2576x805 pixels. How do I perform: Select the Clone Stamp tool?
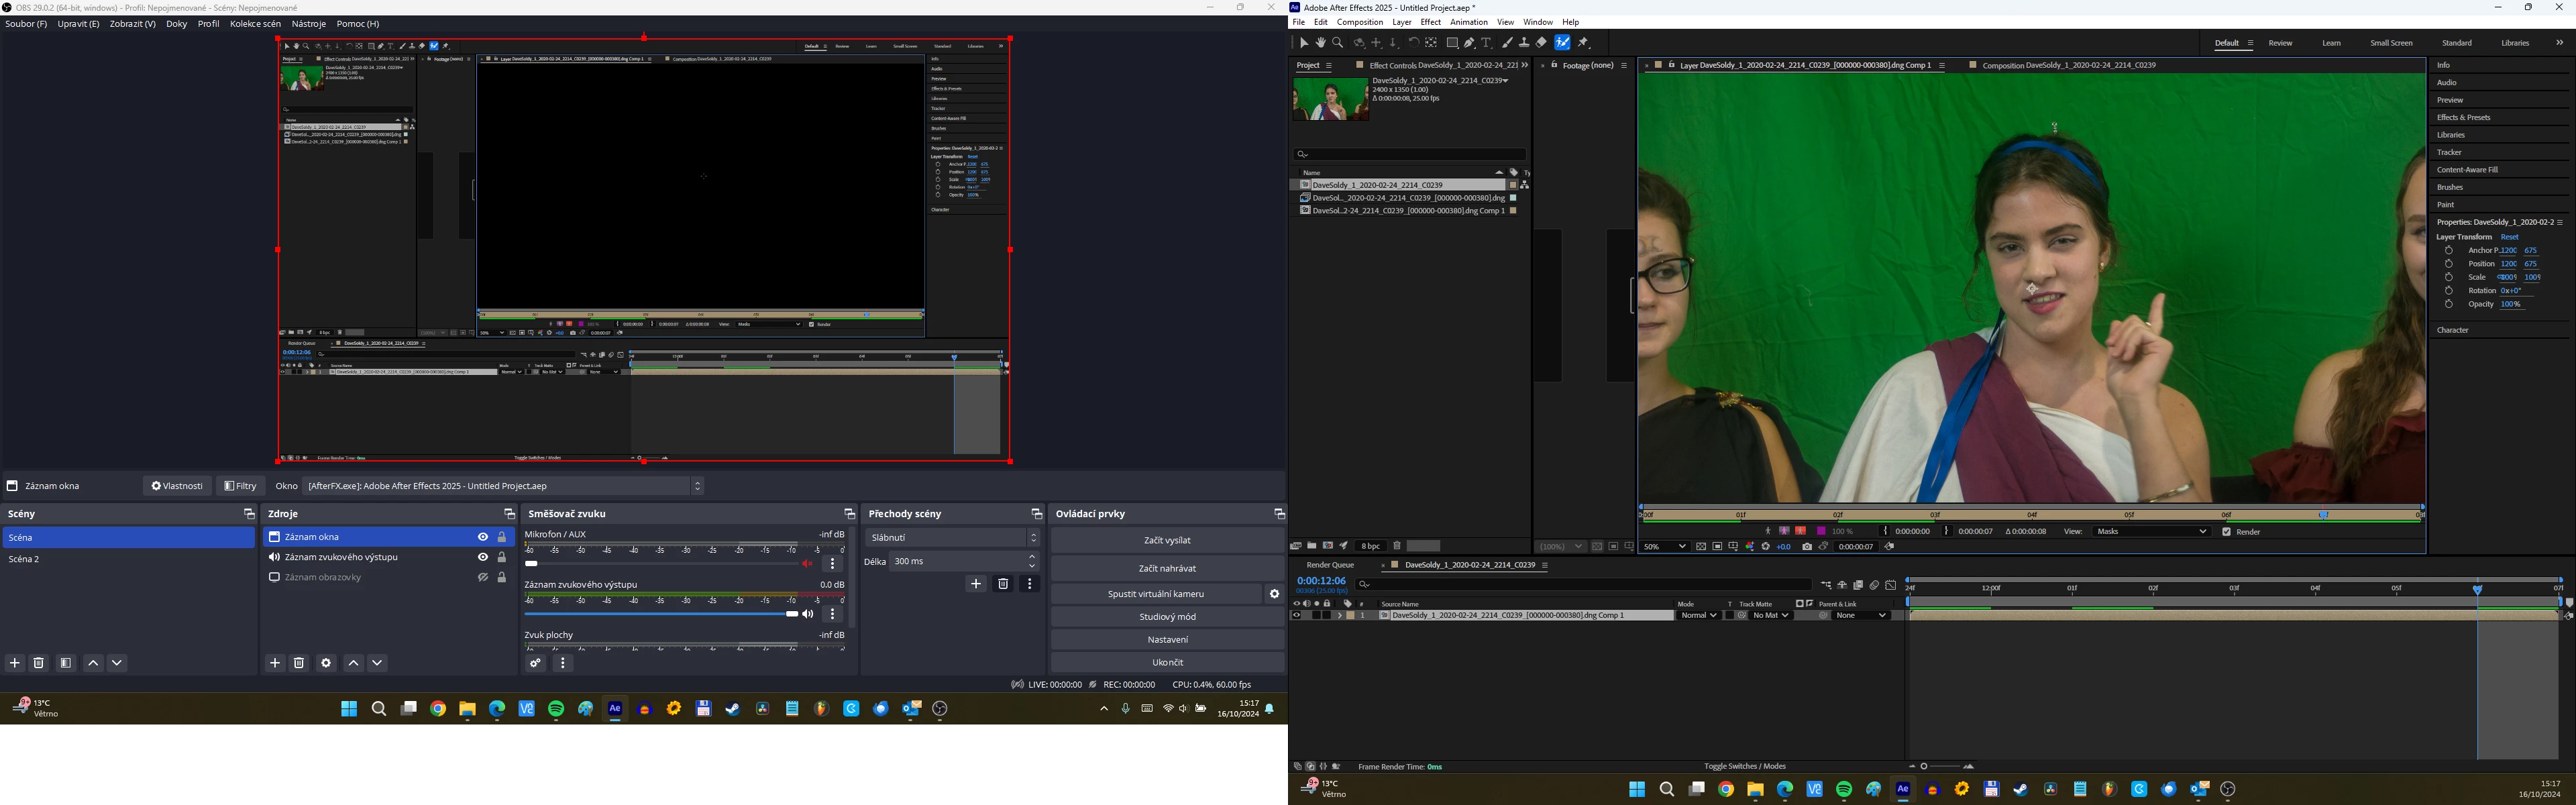pos(1524,43)
